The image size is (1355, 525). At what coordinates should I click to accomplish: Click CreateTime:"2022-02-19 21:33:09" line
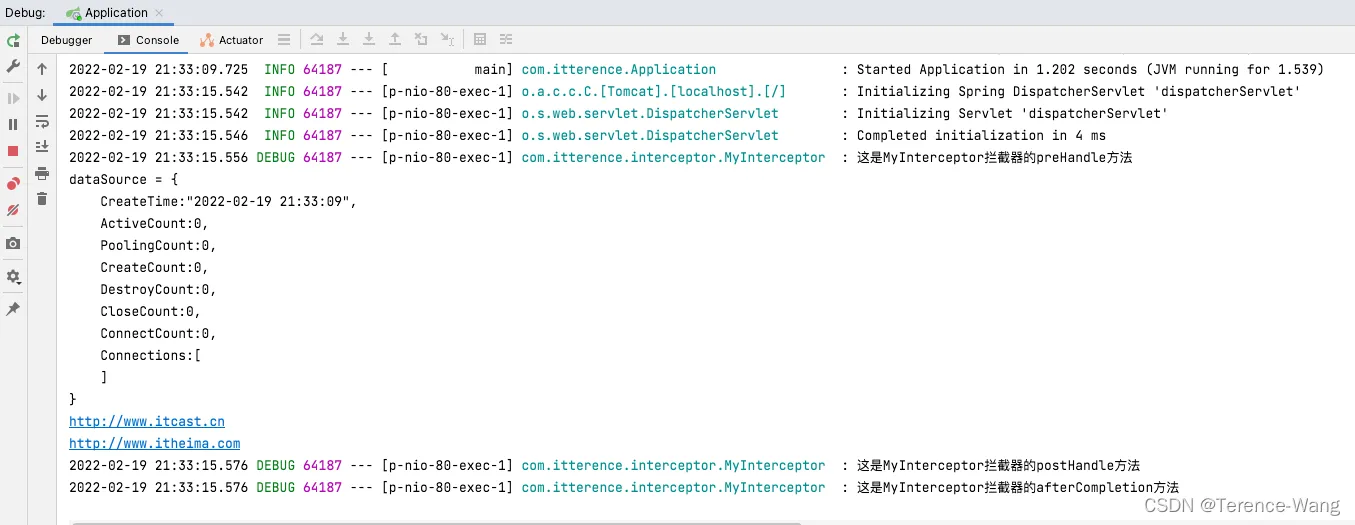coord(228,202)
